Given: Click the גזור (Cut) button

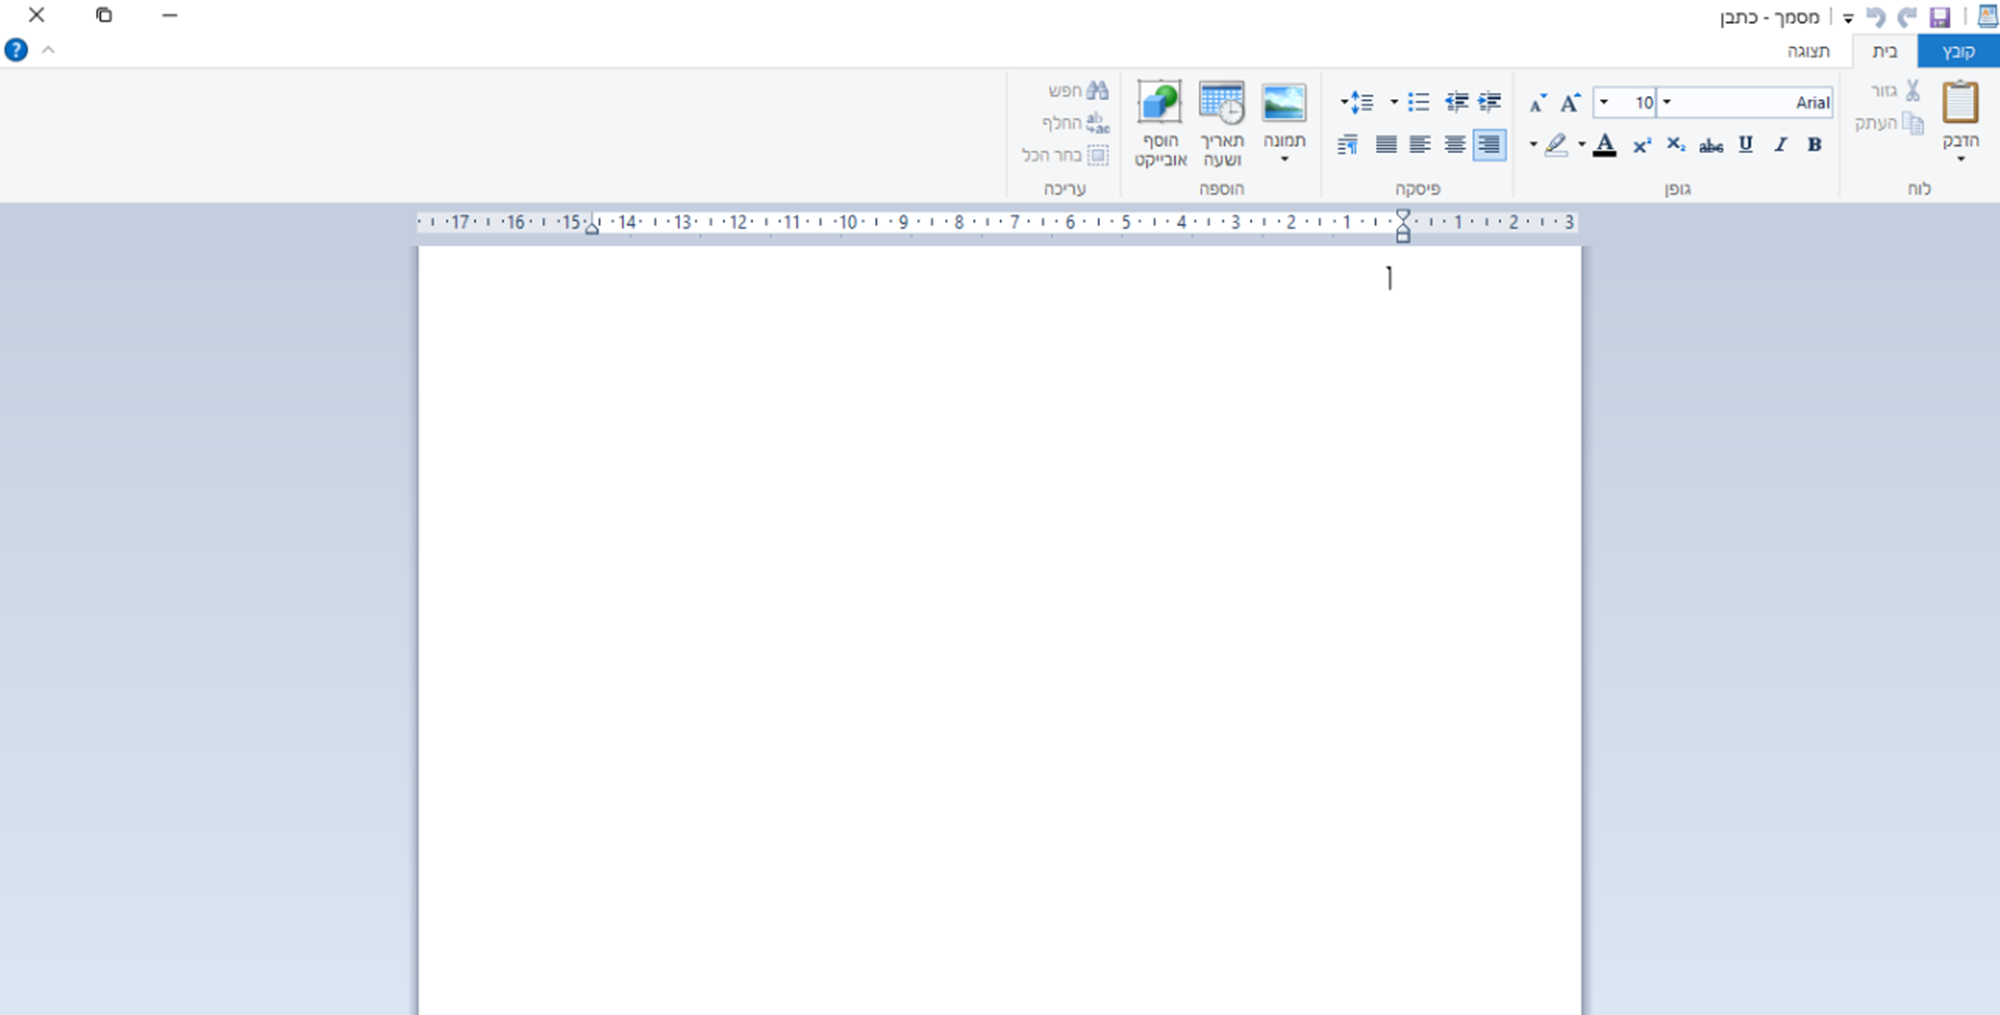Looking at the screenshot, I should click(x=1896, y=91).
